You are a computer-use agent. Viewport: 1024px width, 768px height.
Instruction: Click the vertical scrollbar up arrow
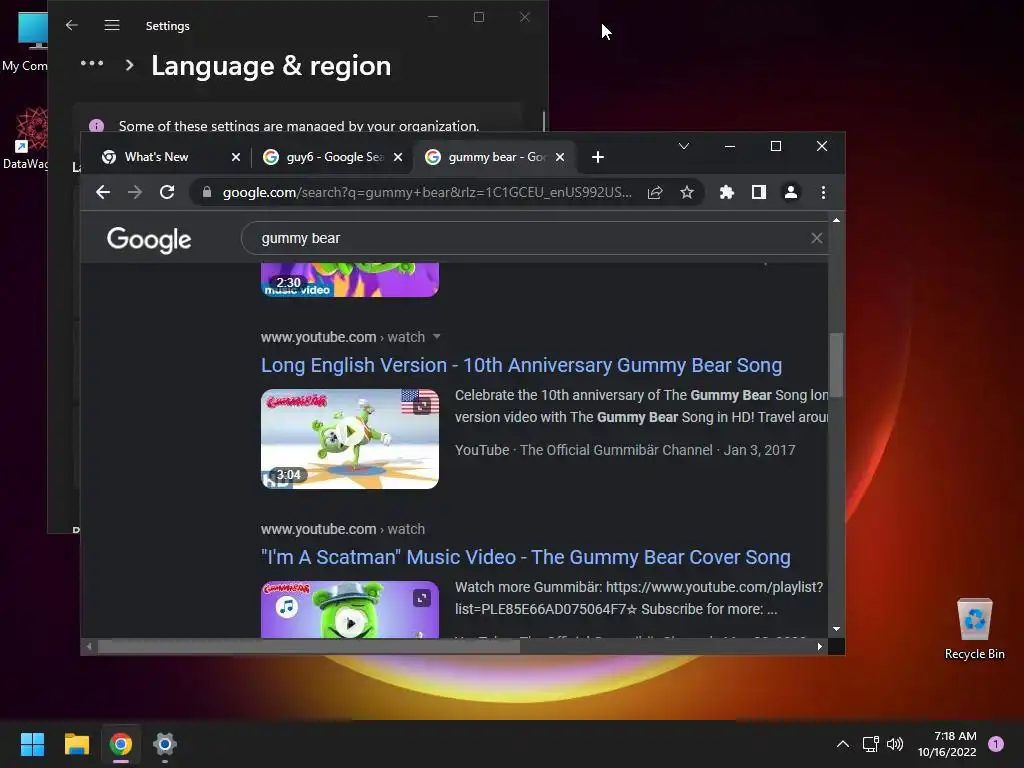(x=837, y=221)
